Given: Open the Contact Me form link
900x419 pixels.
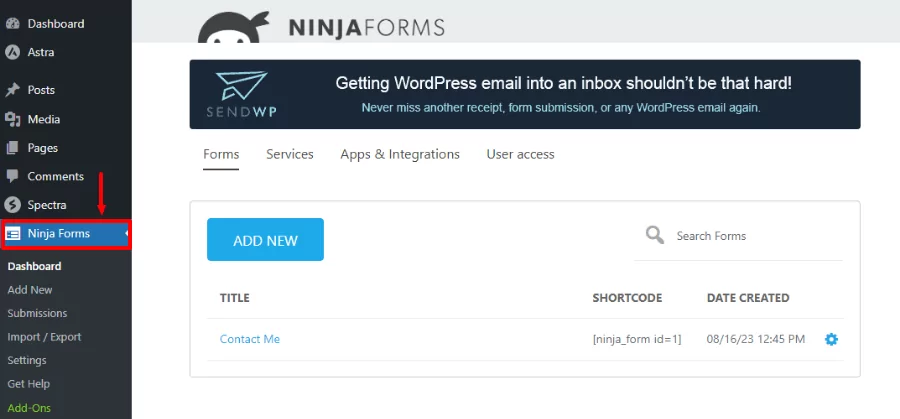Looking at the screenshot, I should coord(250,339).
